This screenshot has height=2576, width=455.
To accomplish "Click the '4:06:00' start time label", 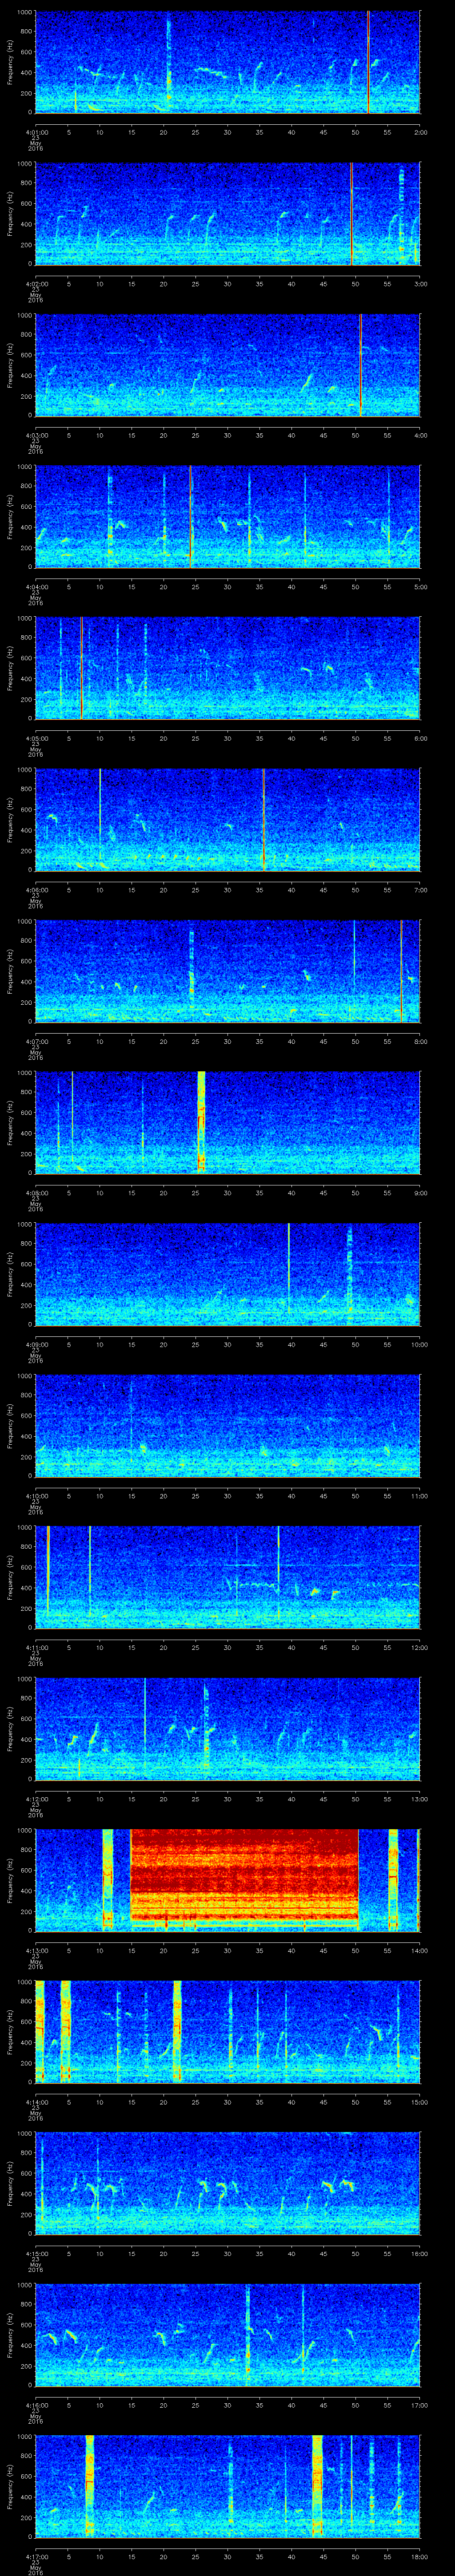I will (x=36, y=889).
